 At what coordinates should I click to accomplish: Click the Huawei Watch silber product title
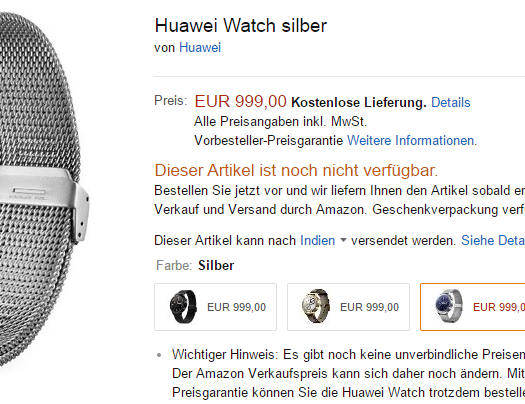pos(240,25)
